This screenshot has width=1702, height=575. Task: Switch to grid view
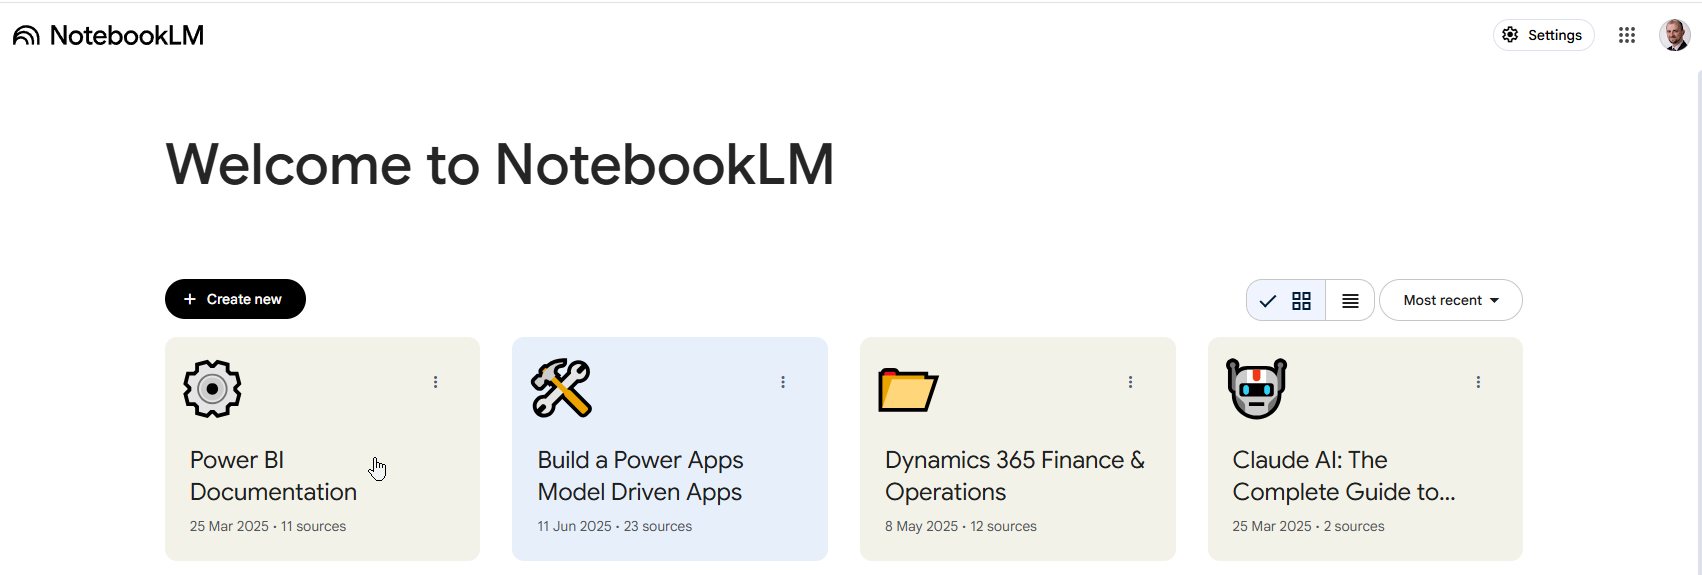click(1286, 300)
